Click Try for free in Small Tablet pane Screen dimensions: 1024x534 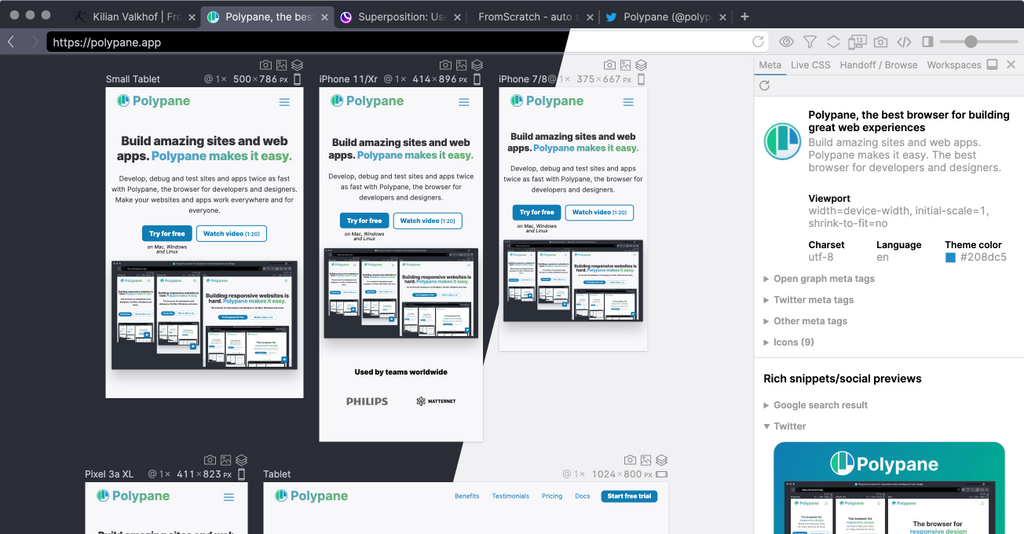[x=167, y=233]
